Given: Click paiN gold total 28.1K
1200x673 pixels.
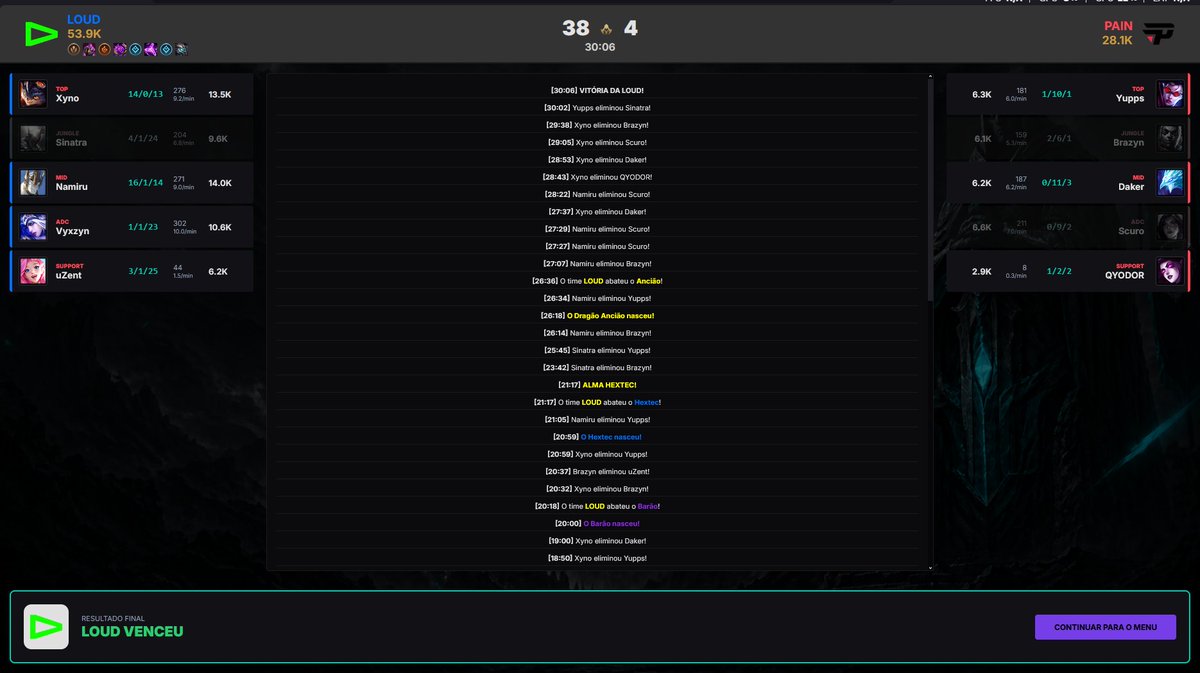Looking at the screenshot, I should point(1117,40).
